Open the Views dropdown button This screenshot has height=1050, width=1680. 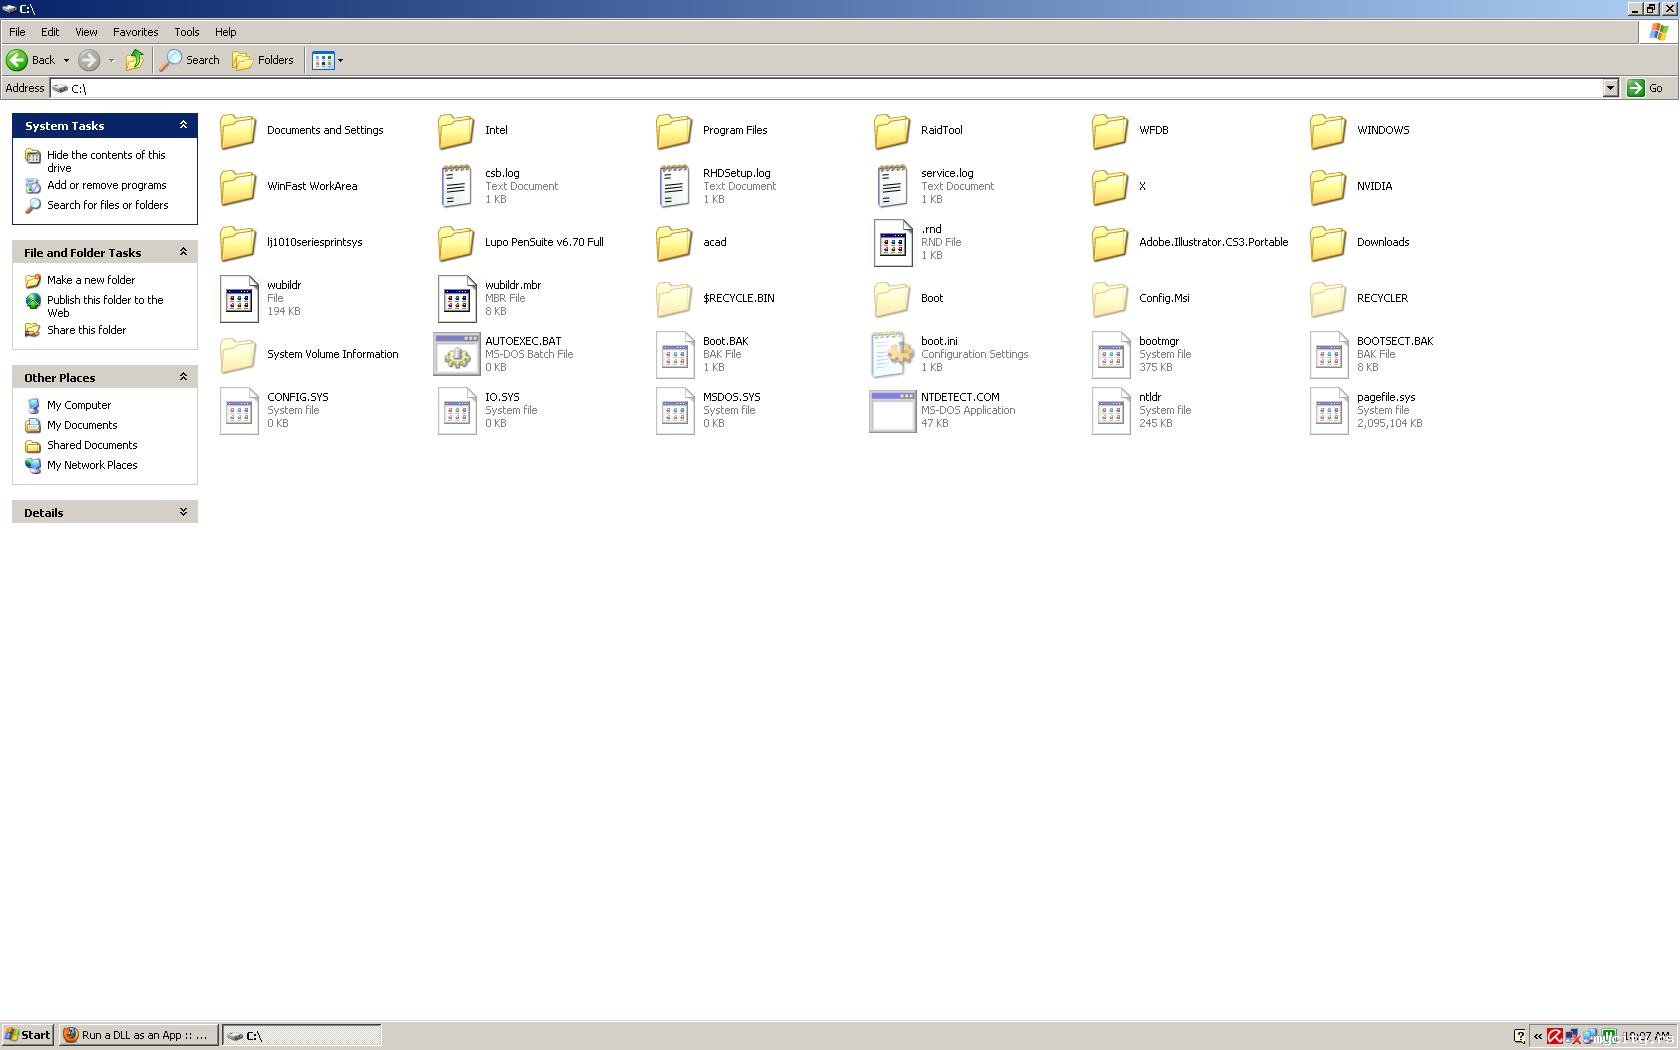tap(328, 60)
